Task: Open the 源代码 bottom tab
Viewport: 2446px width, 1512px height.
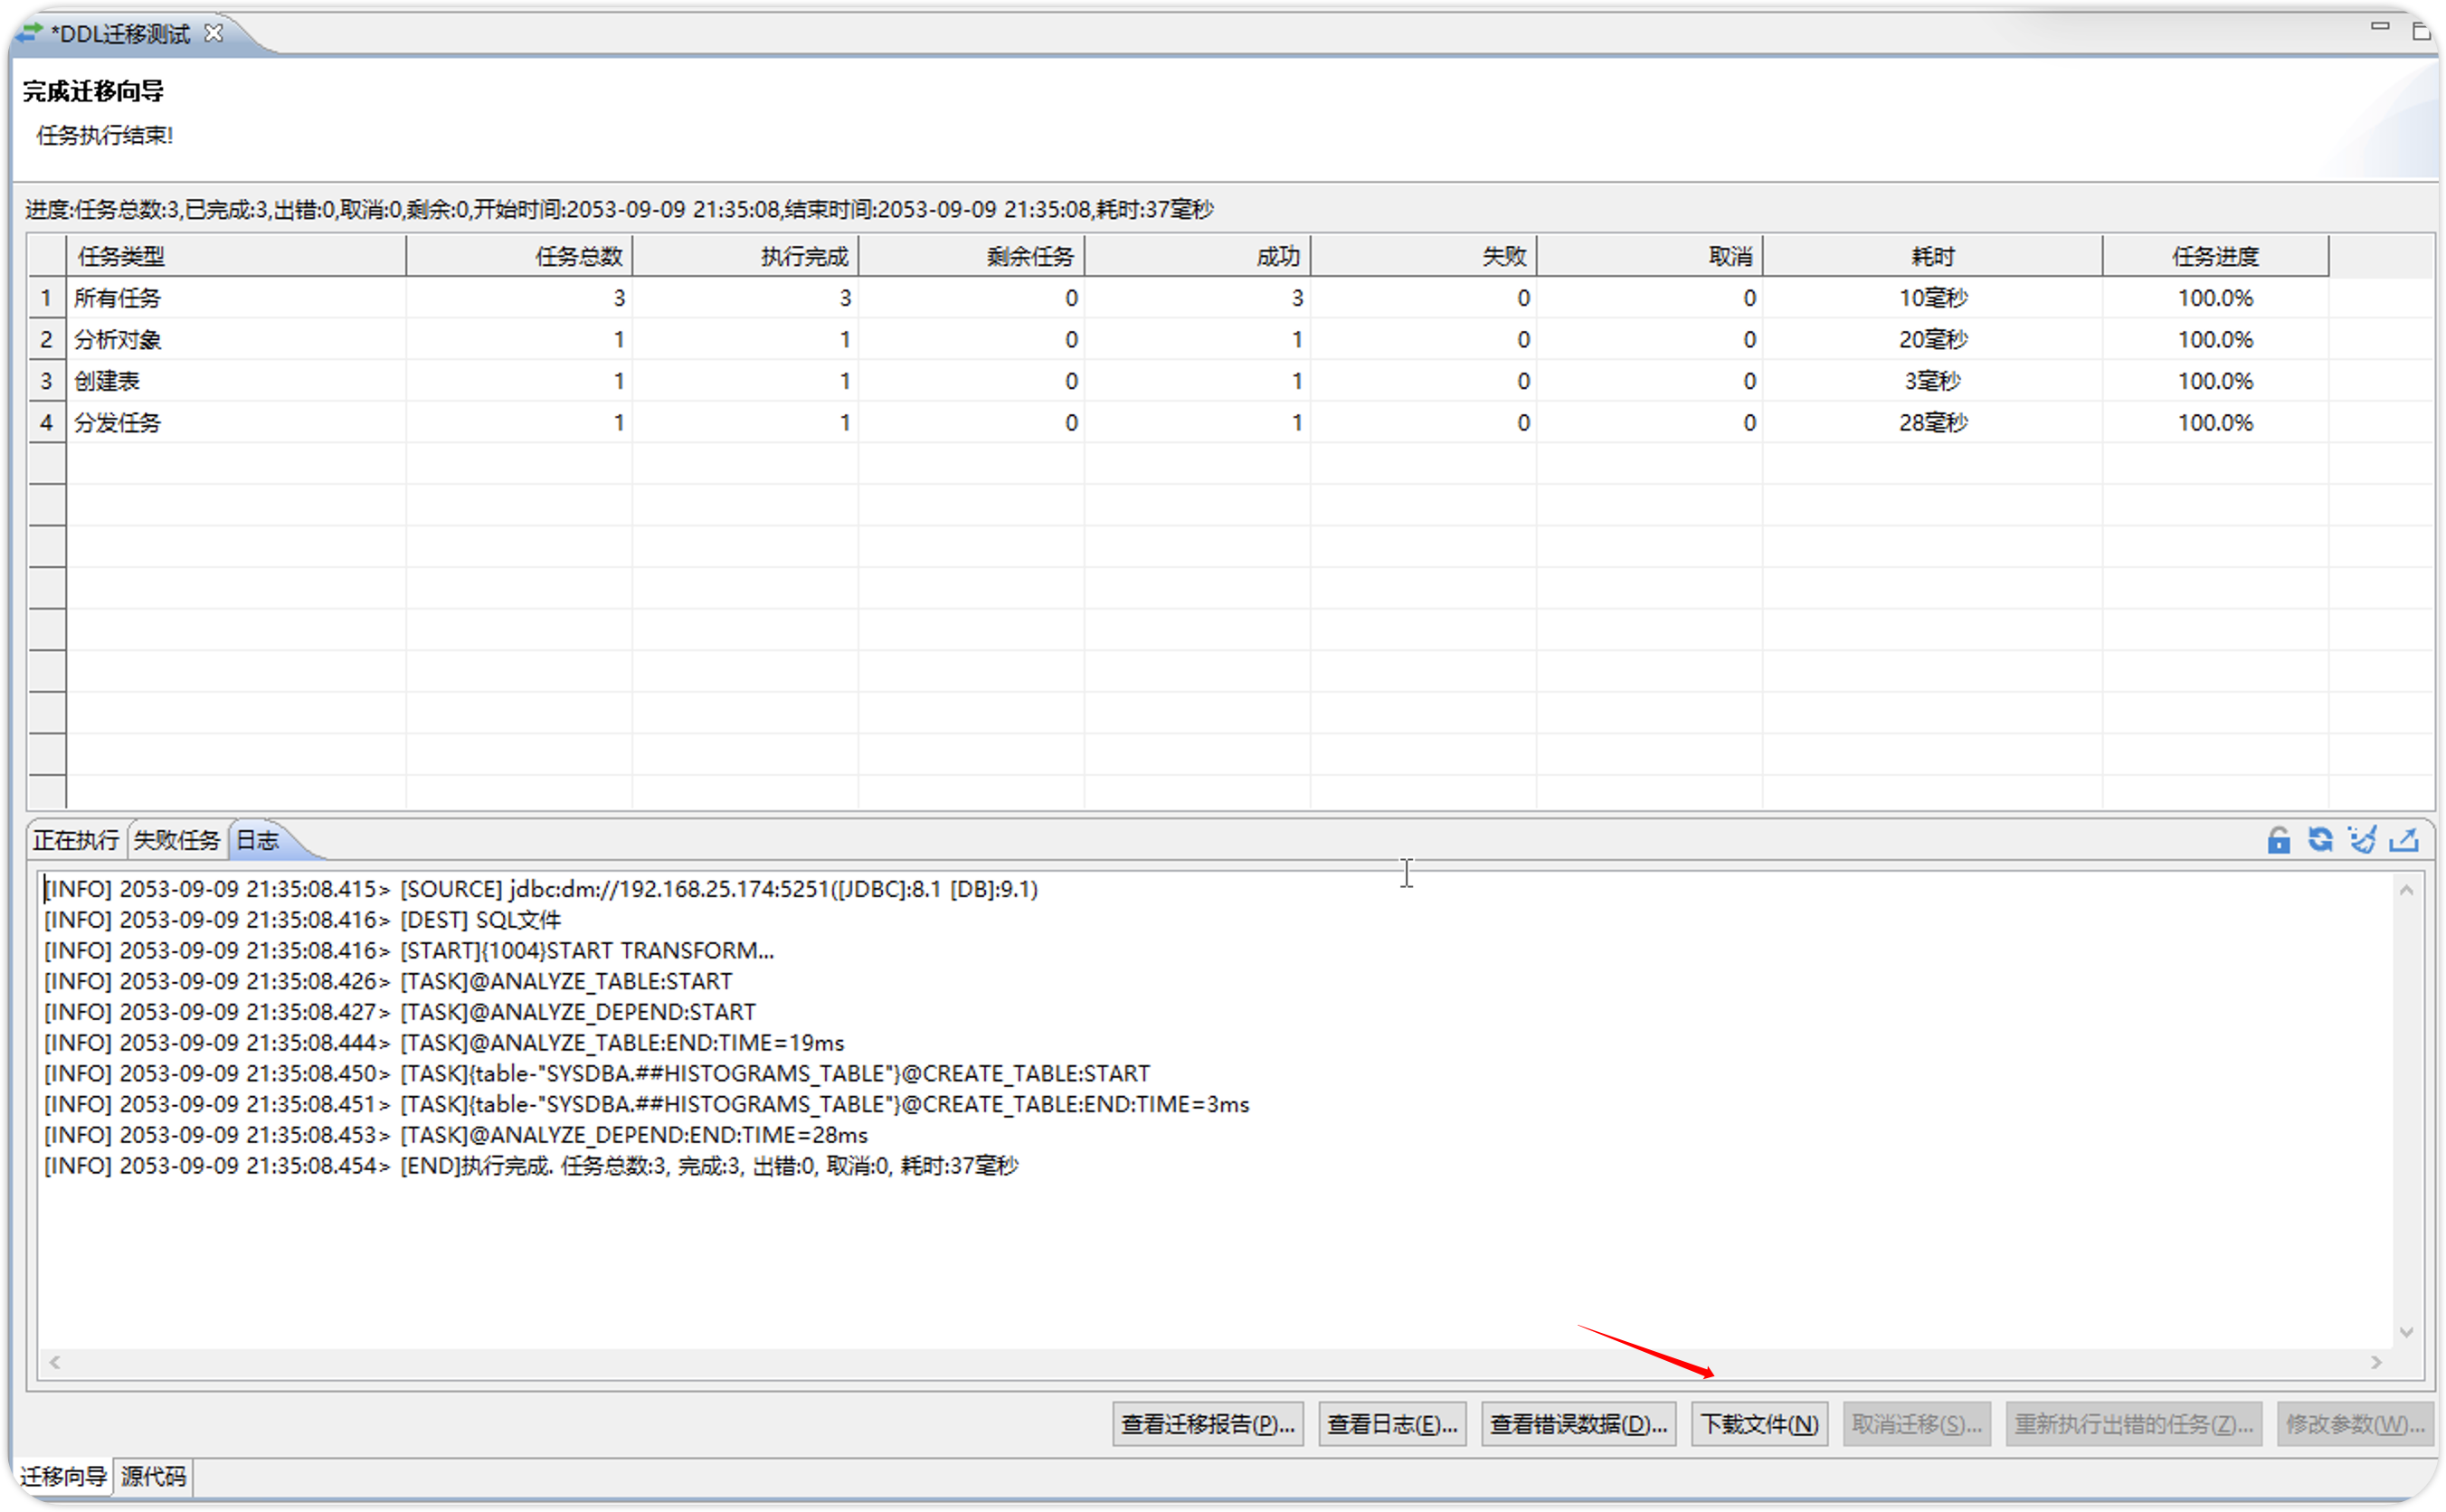Action: coord(153,1476)
